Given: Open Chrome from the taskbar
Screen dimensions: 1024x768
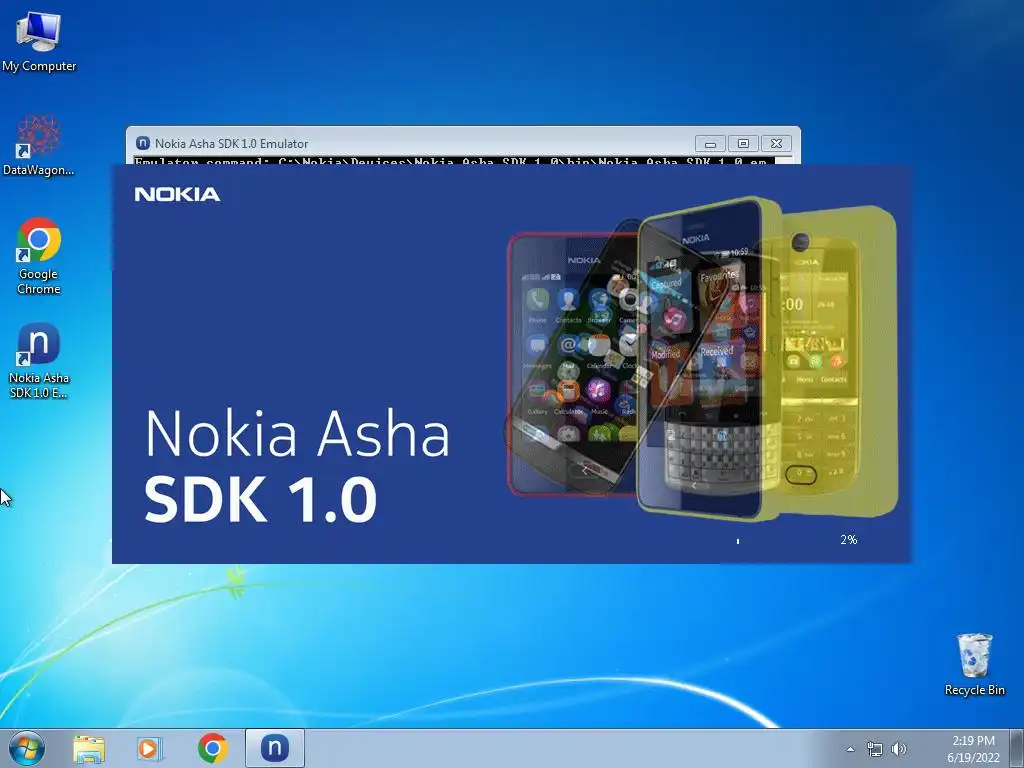Looking at the screenshot, I should [x=213, y=748].
